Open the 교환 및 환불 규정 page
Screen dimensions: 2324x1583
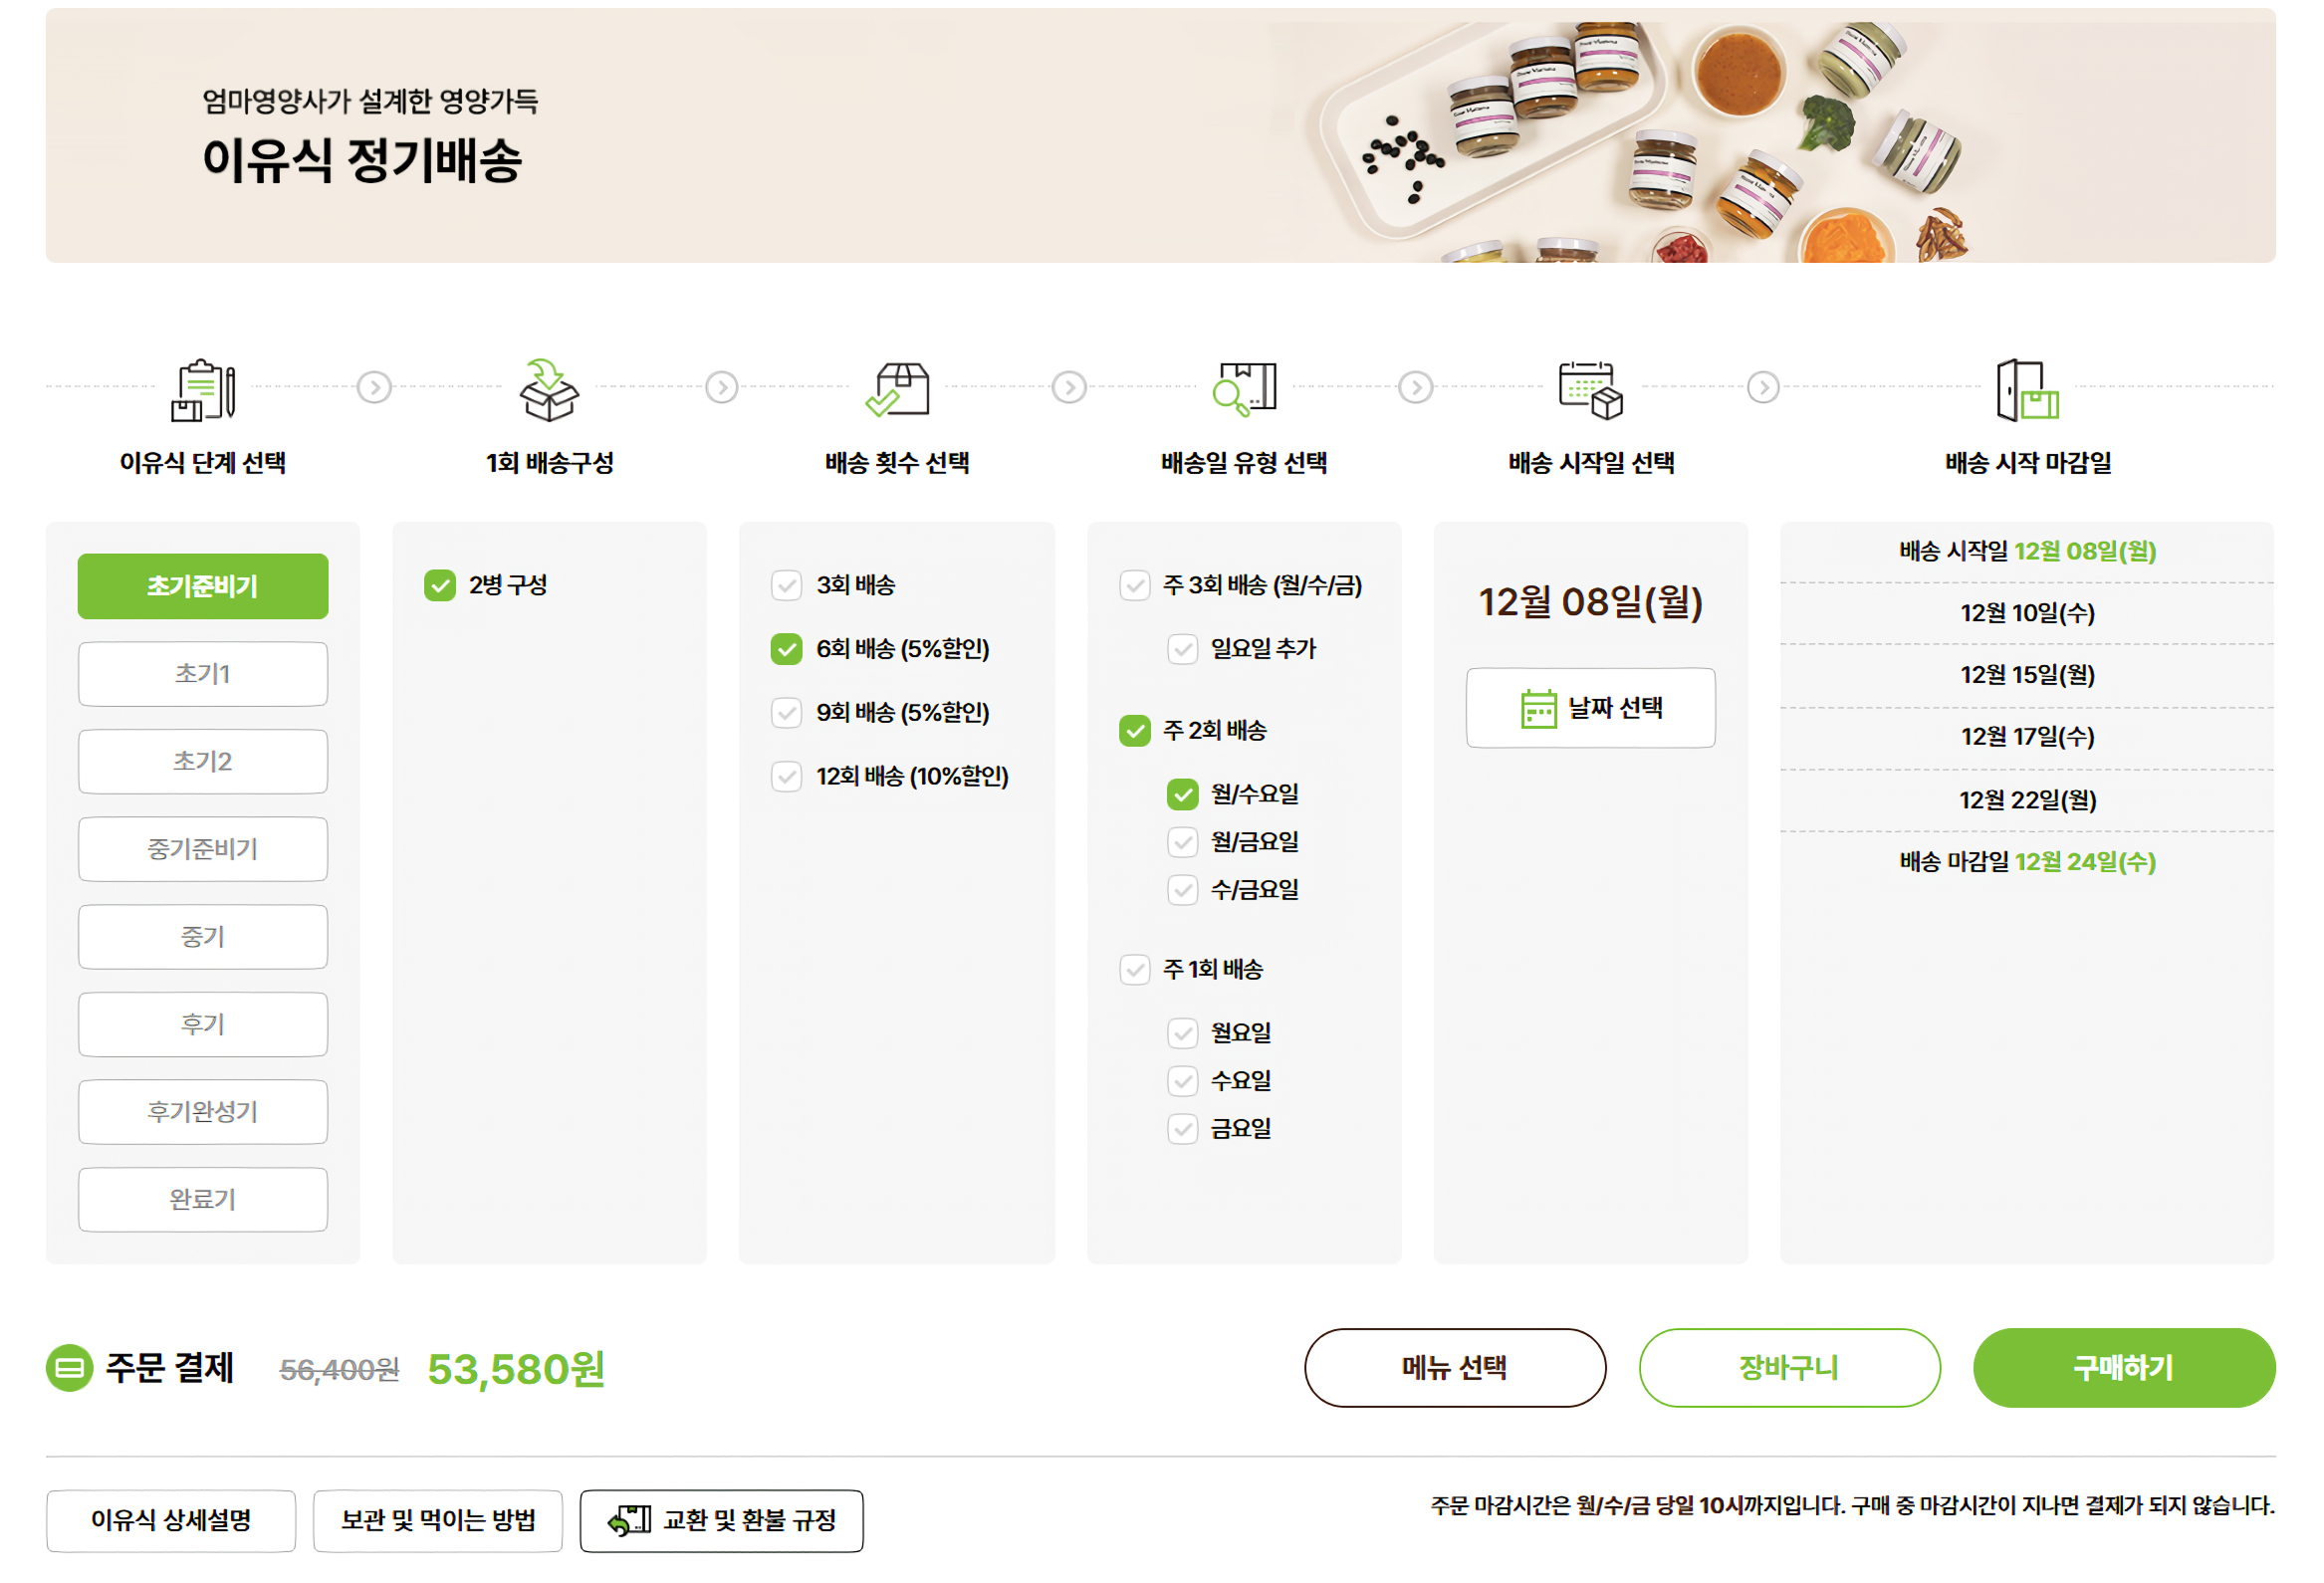click(x=722, y=1521)
